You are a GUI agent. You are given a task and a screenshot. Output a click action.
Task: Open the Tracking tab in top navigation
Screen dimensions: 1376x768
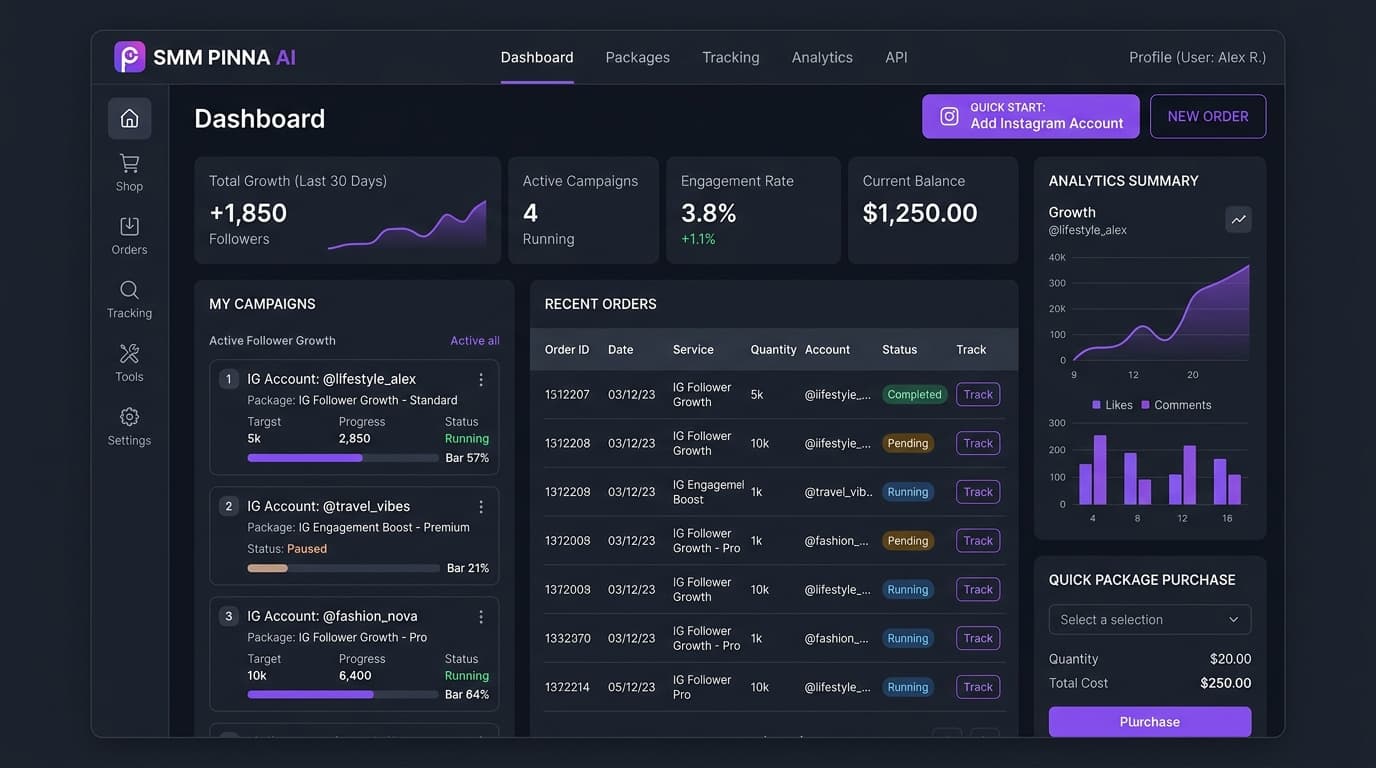[x=731, y=58]
